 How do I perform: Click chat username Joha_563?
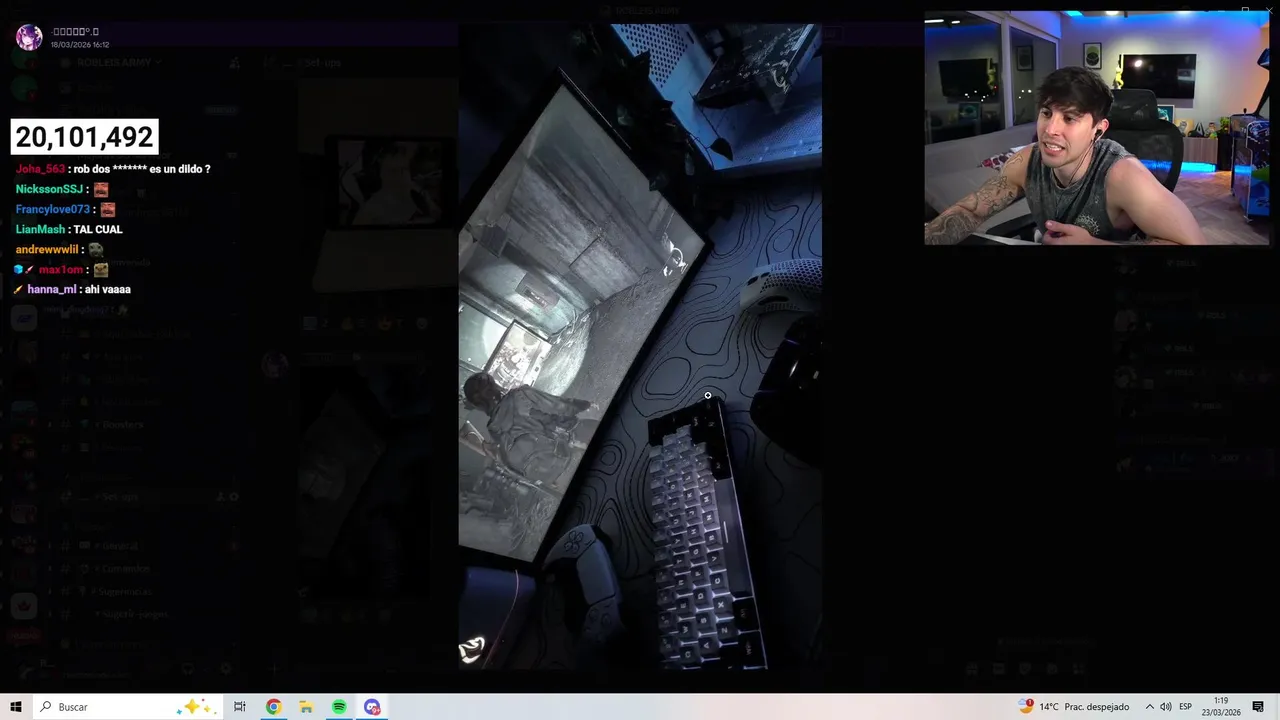coord(40,169)
